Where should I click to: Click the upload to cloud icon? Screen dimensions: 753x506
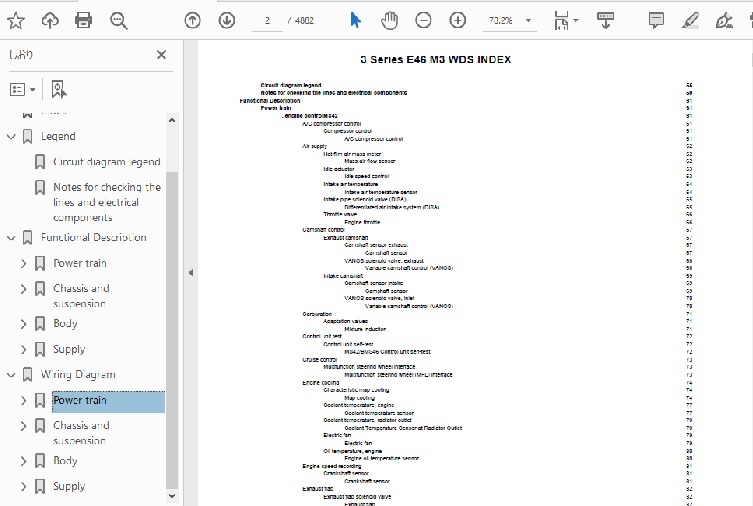(50, 21)
